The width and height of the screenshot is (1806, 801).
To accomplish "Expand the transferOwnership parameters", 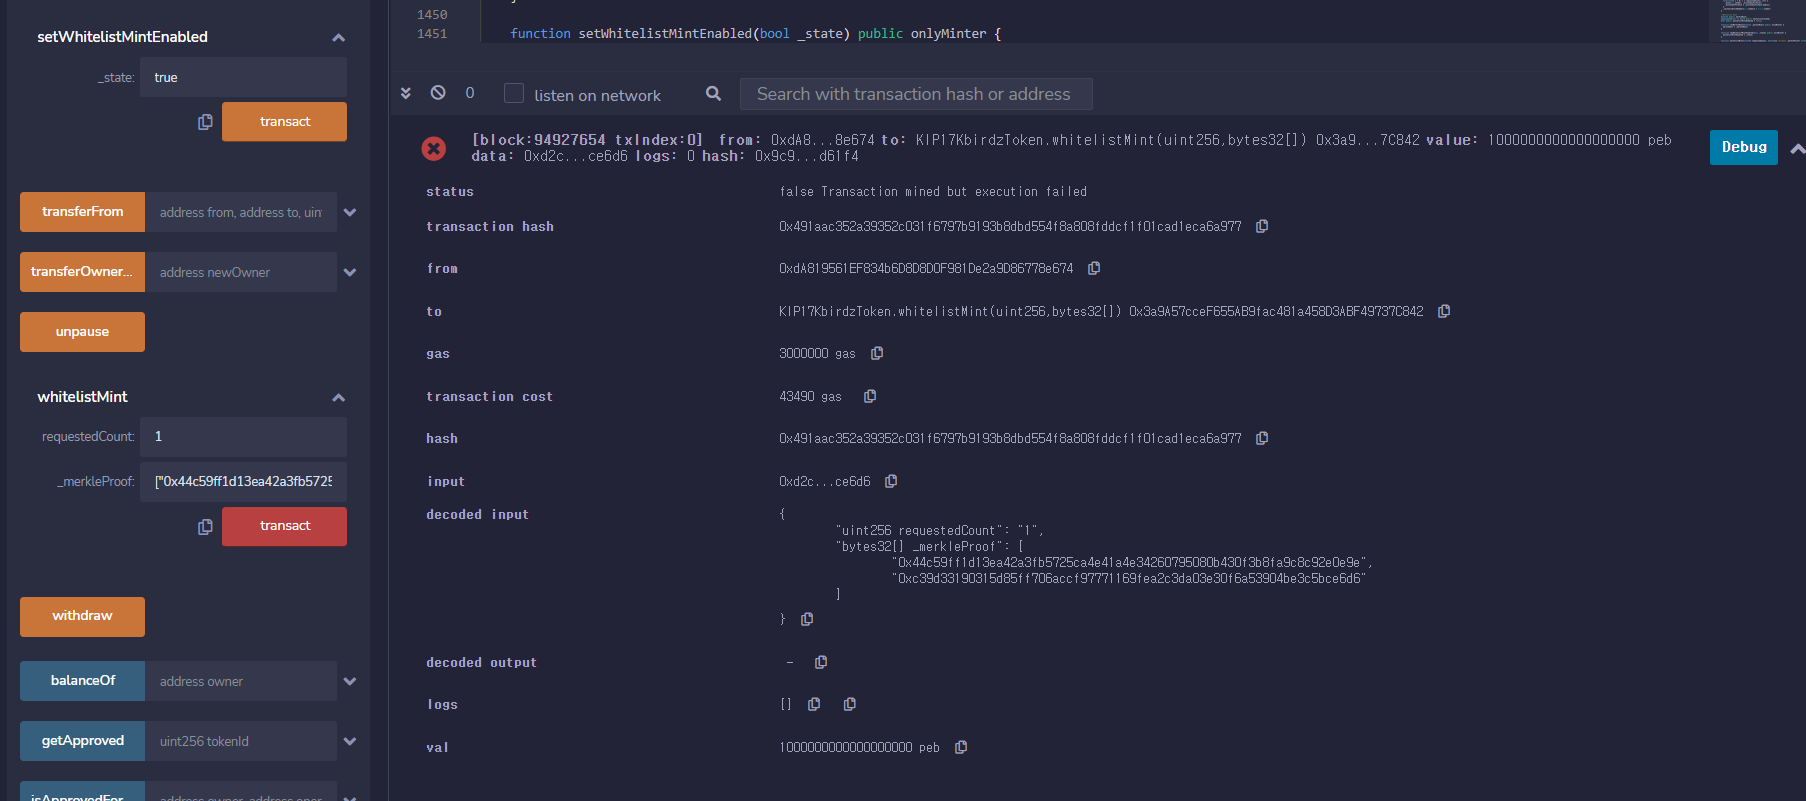I will 350,272.
